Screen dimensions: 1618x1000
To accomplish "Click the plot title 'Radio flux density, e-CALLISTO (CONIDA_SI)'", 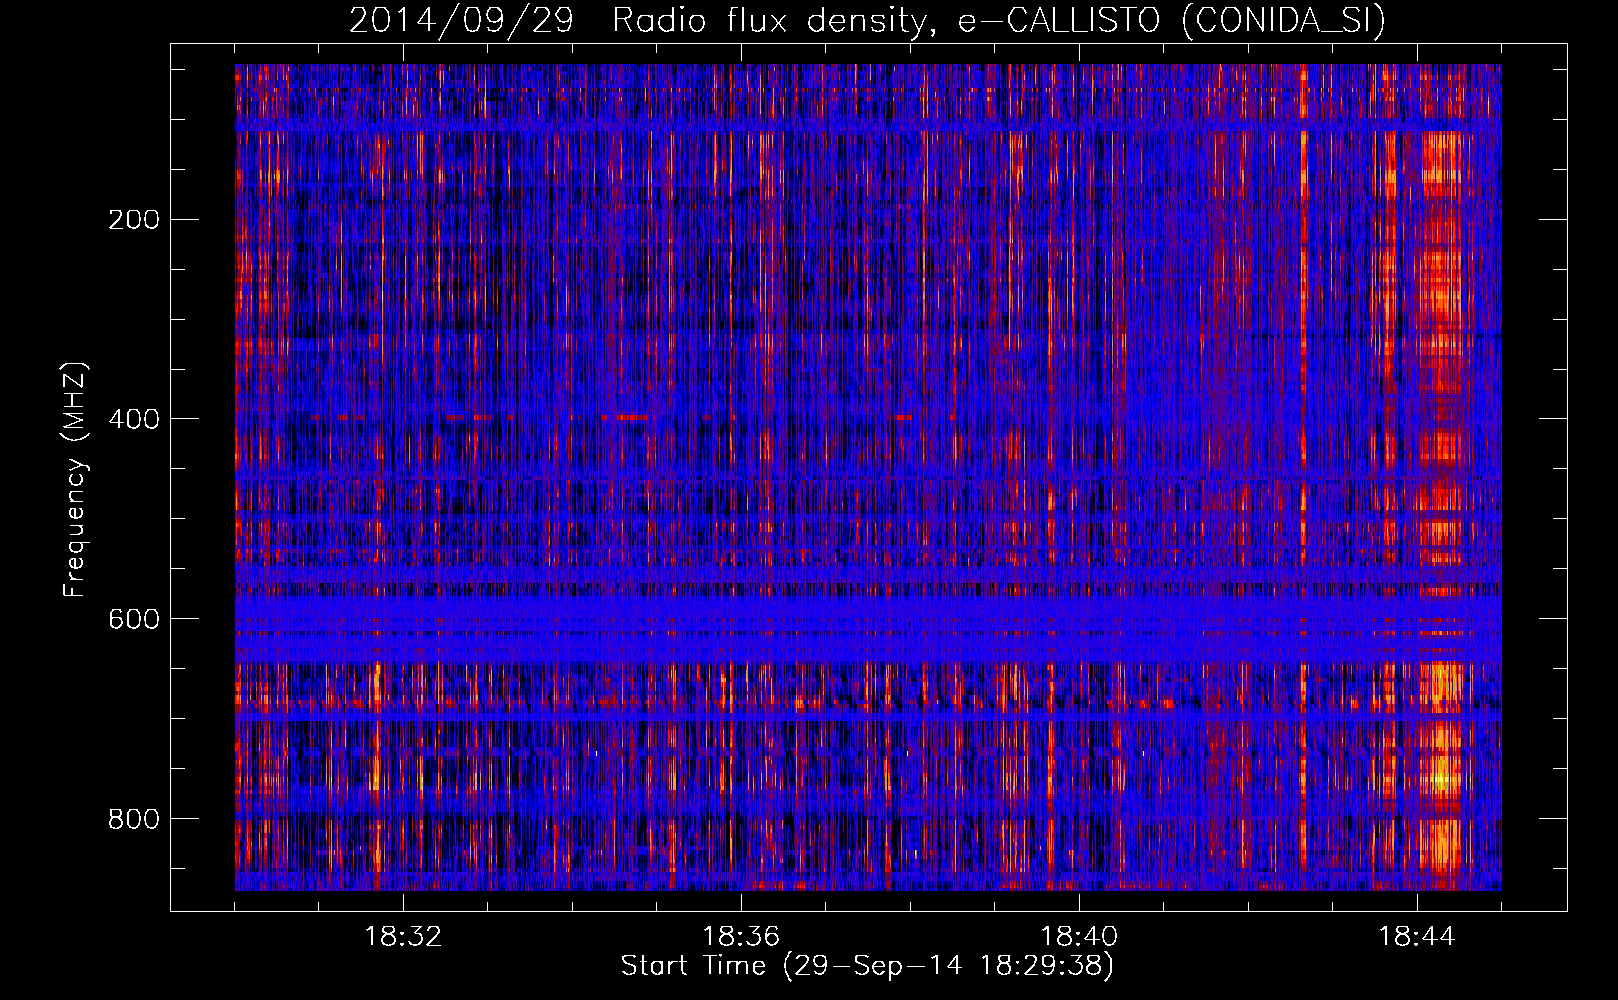I will (x=999, y=20).
